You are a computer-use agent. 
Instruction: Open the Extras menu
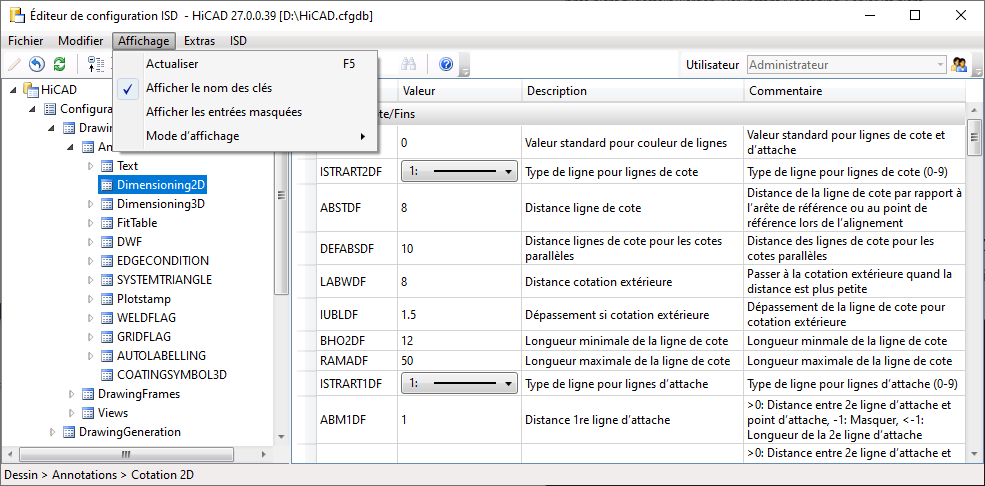tap(199, 41)
